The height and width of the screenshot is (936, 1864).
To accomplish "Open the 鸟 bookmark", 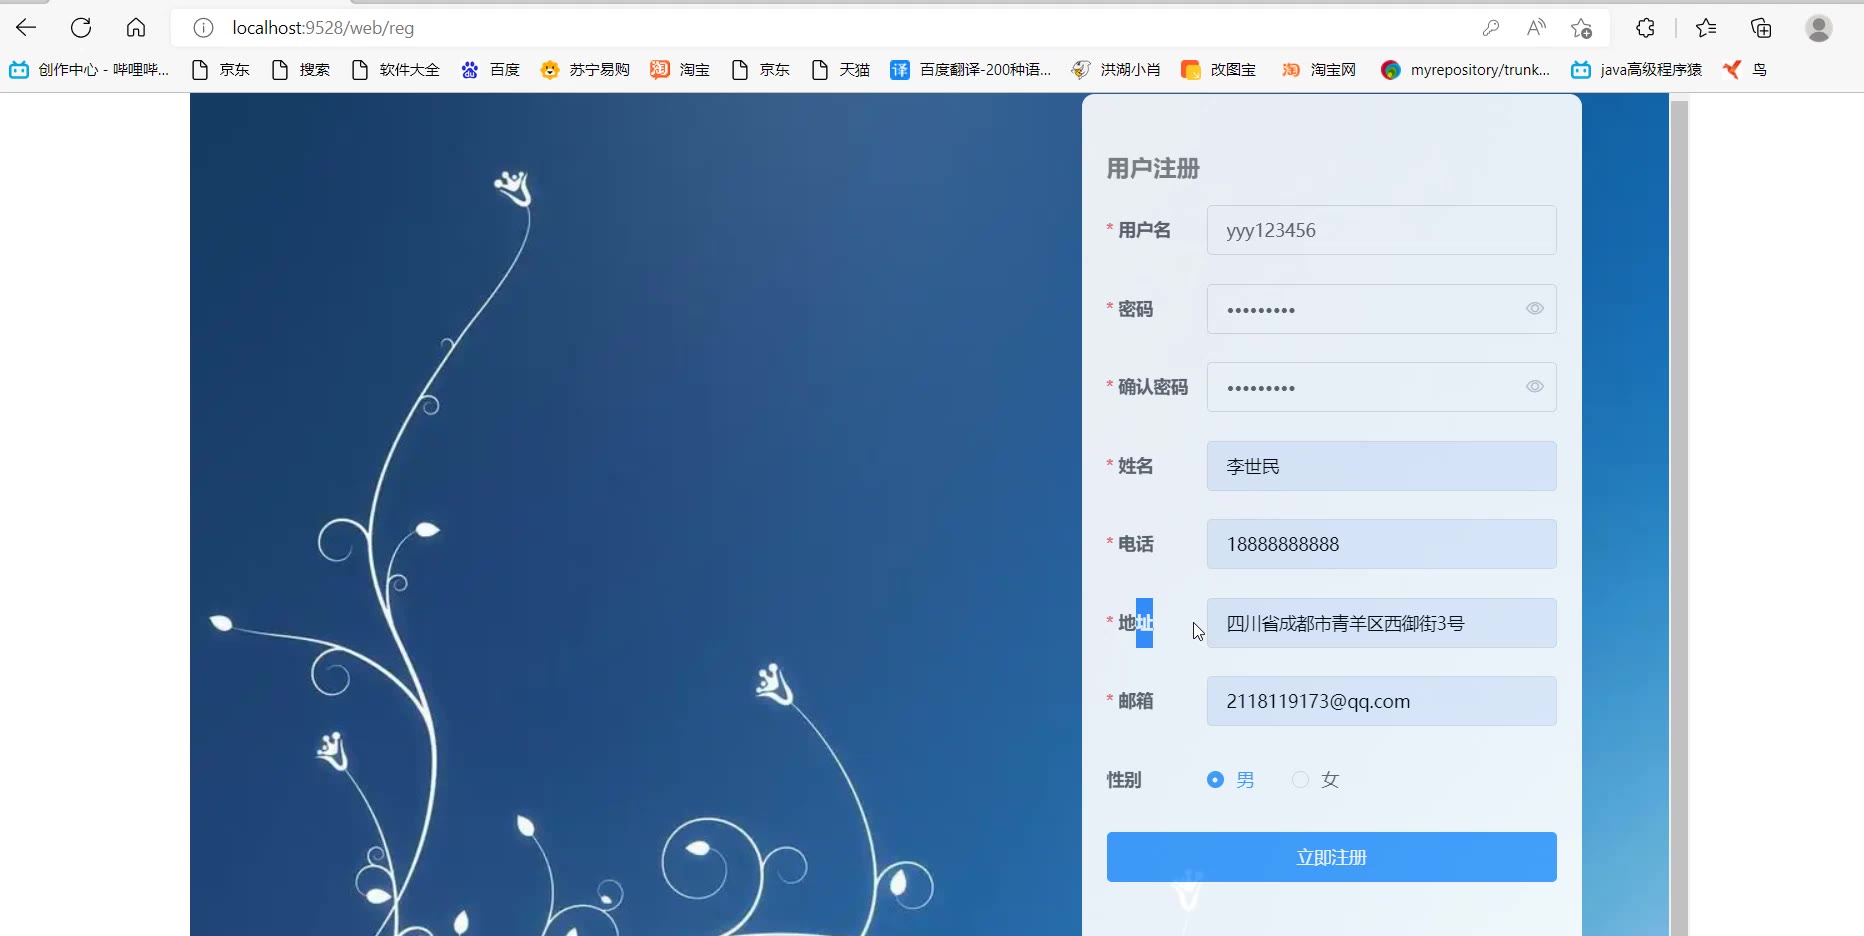I will point(1745,69).
